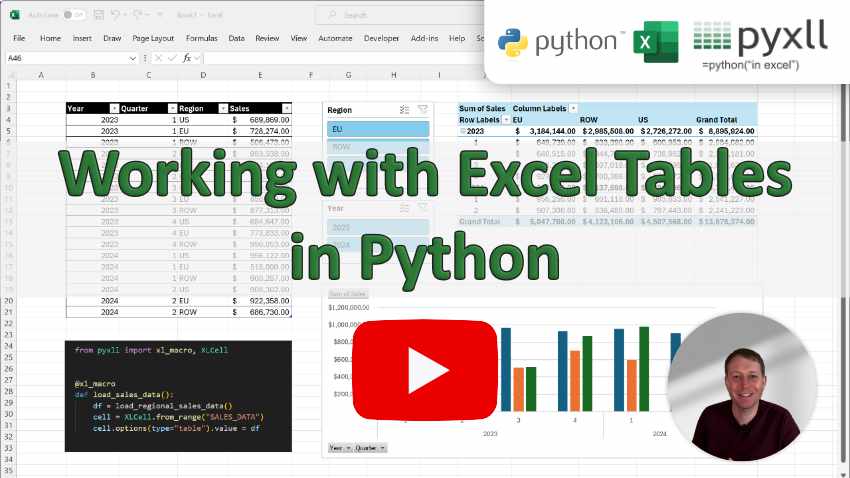This screenshot has width=850, height=478.
Task: Toggle Multi-Select icon on Region slicer
Action: click(404, 109)
